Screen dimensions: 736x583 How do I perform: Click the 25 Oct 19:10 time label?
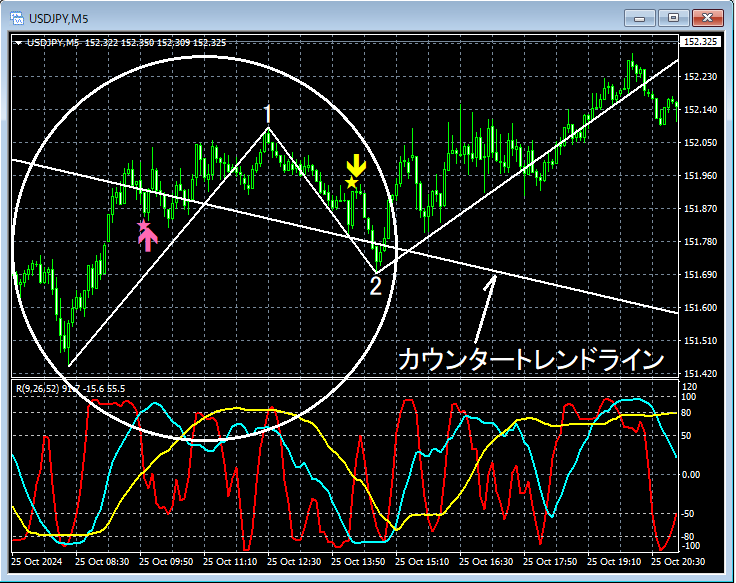(x=614, y=562)
